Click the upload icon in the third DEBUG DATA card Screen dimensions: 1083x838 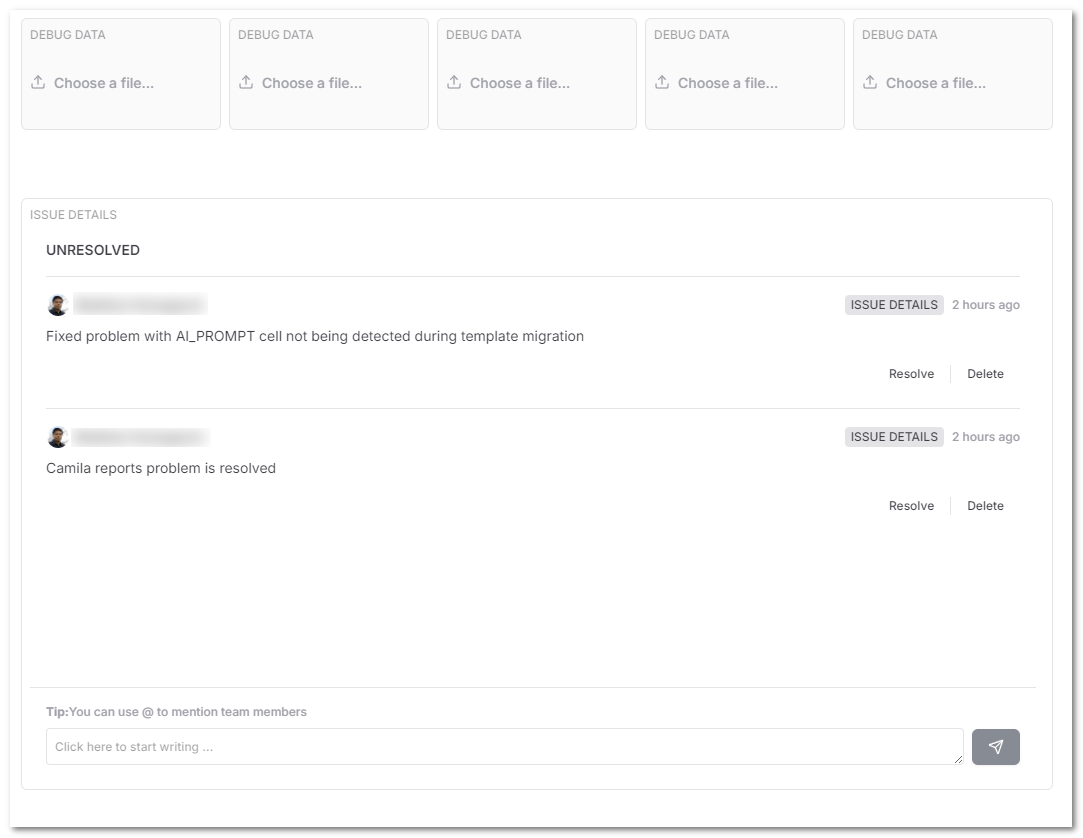[x=454, y=82]
